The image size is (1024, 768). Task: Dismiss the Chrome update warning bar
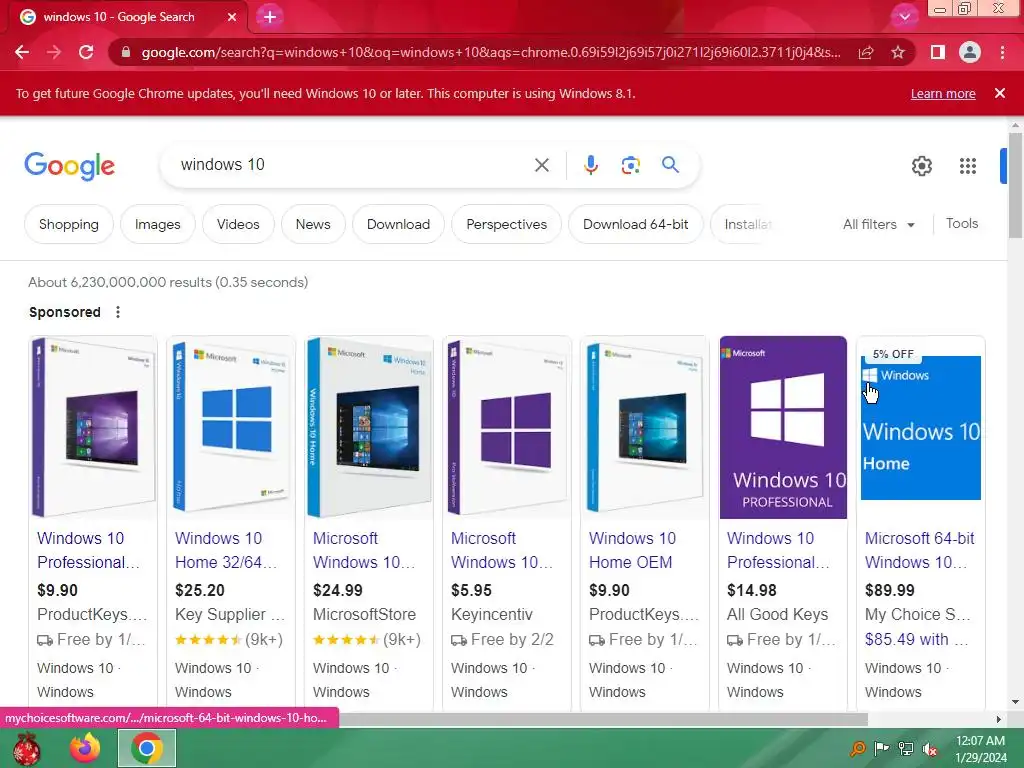(x=1000, y=93)
